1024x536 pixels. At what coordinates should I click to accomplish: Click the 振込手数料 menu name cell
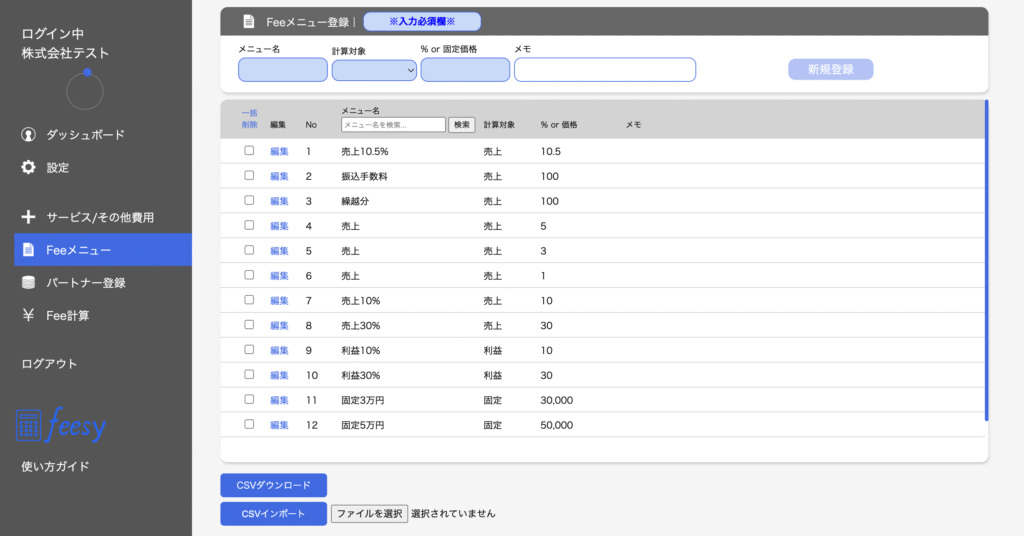[364, 176]
